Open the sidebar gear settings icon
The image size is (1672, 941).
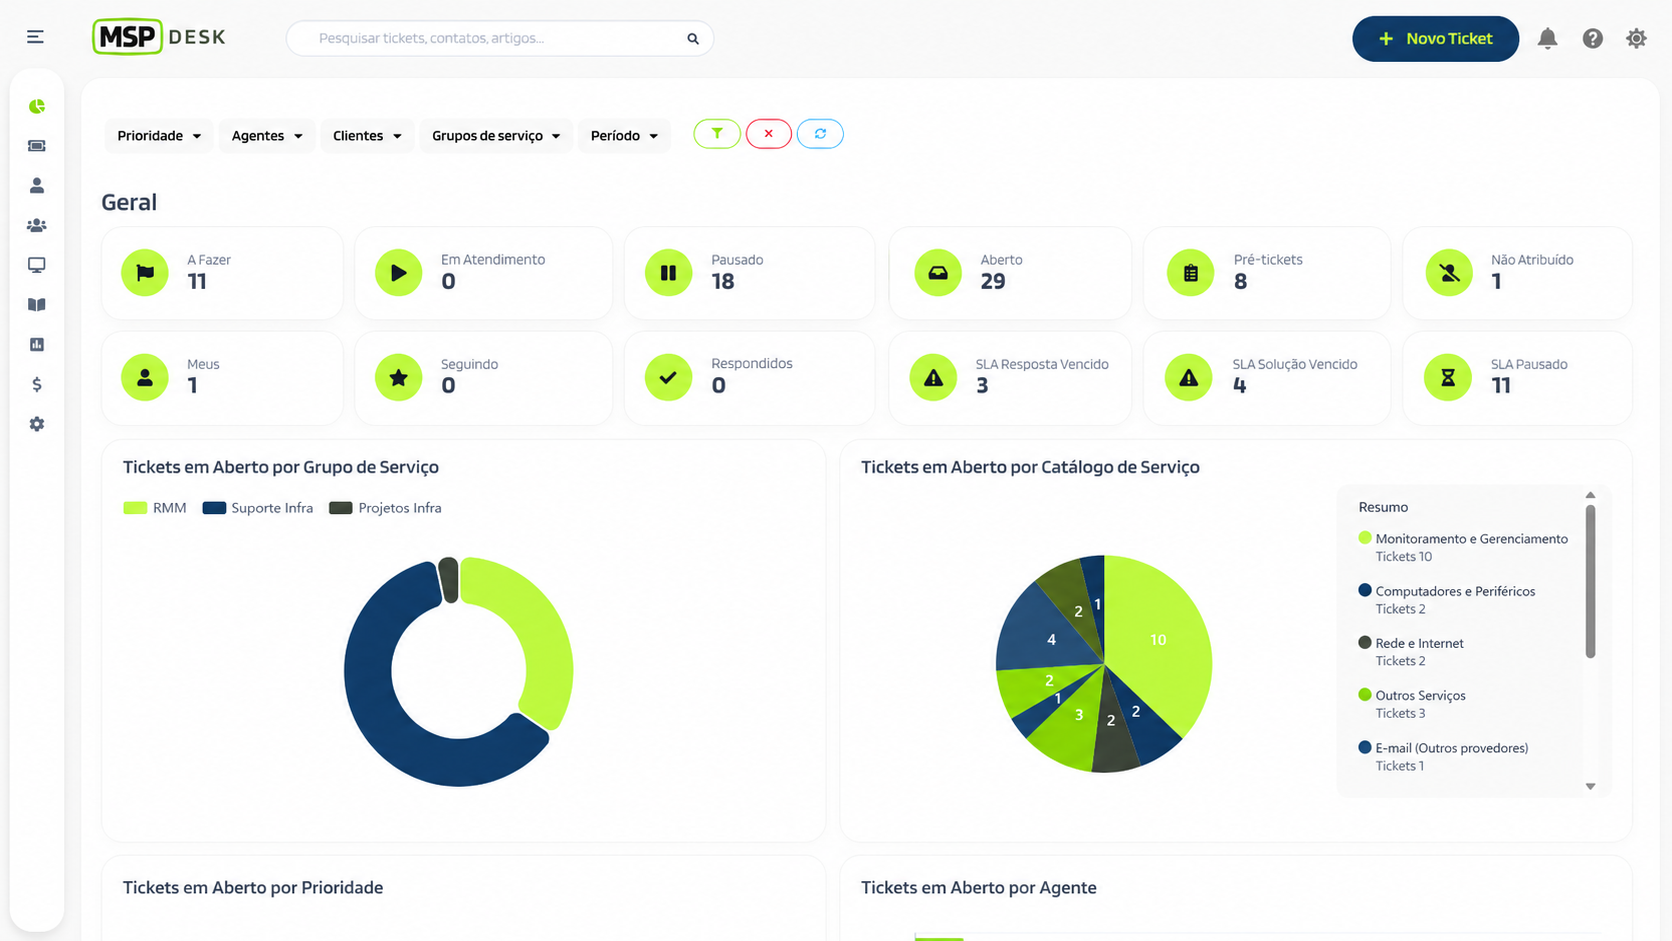(x=37, y=424)
